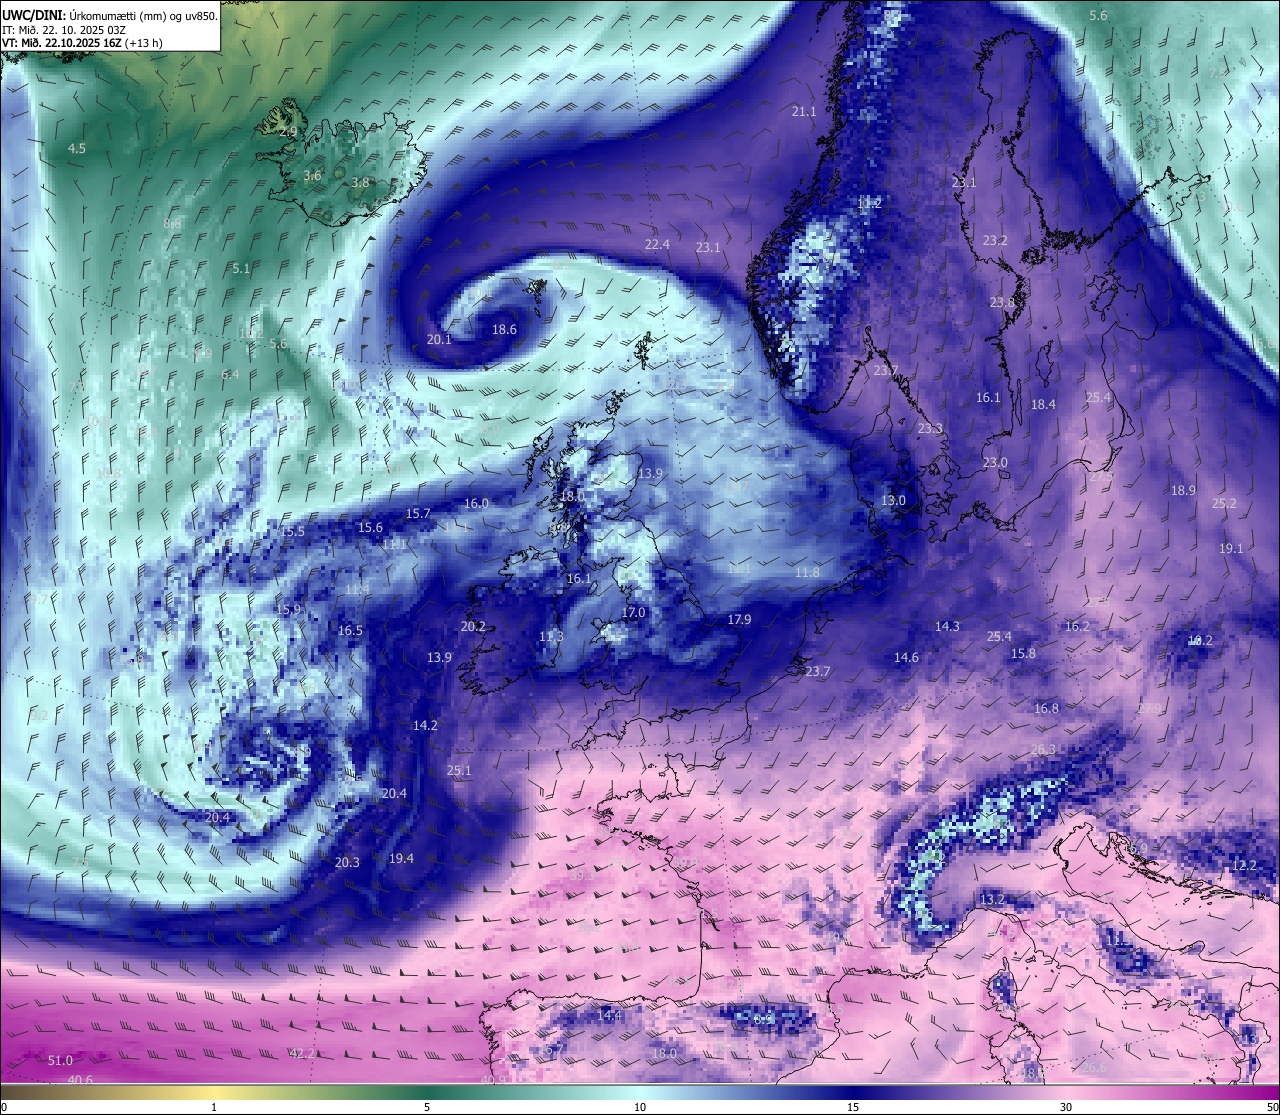Click the 4.5 value west of Iceland
This screenshot has width=1280, height=1115.
click(77, 148)
